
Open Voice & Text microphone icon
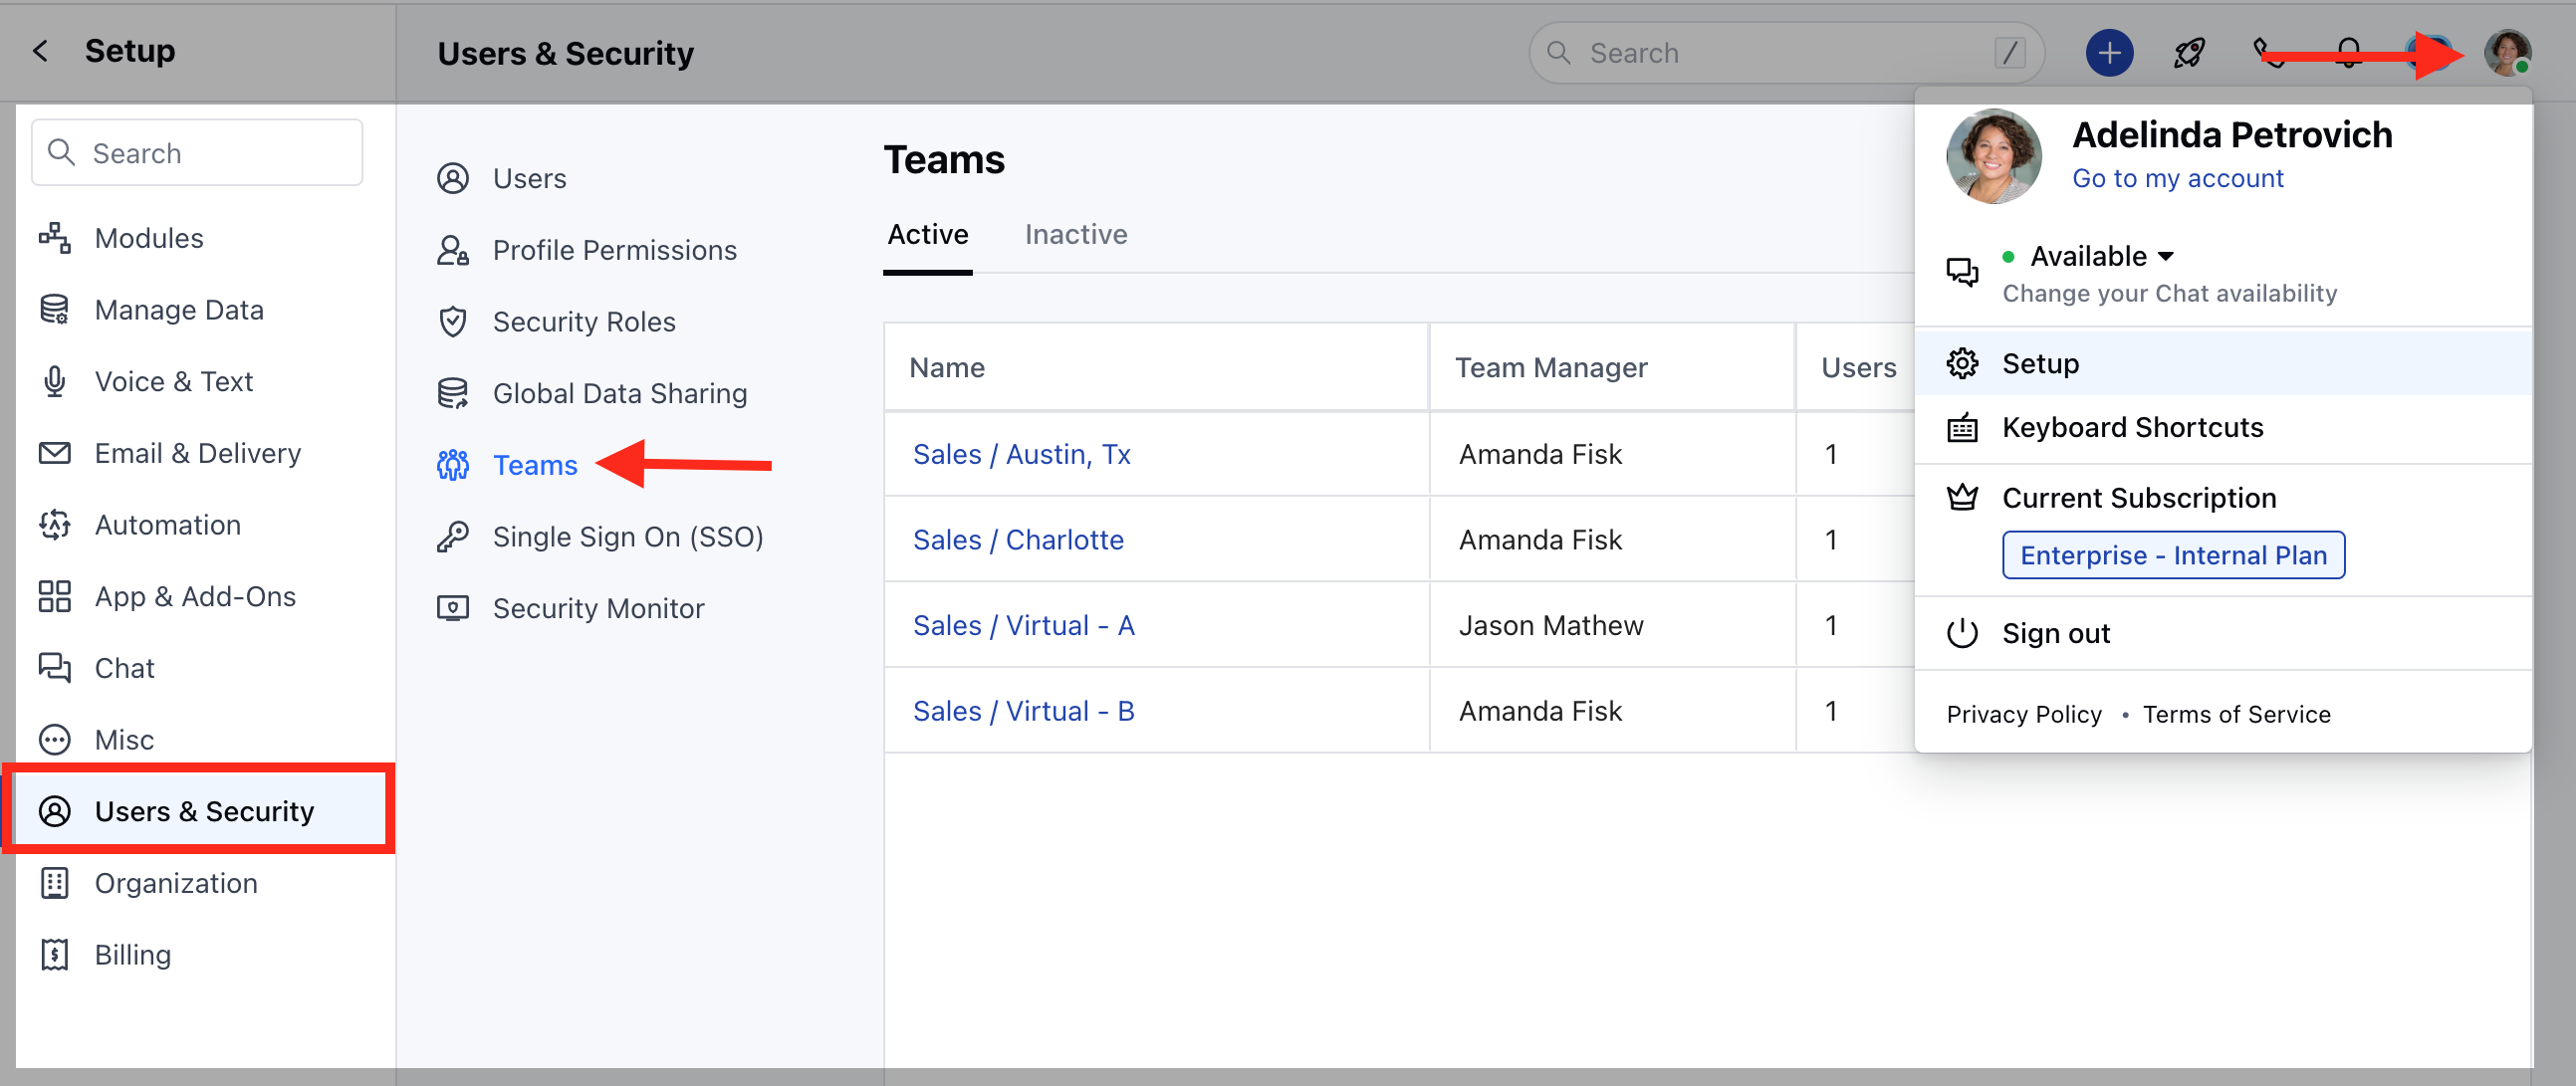[54, 381]
